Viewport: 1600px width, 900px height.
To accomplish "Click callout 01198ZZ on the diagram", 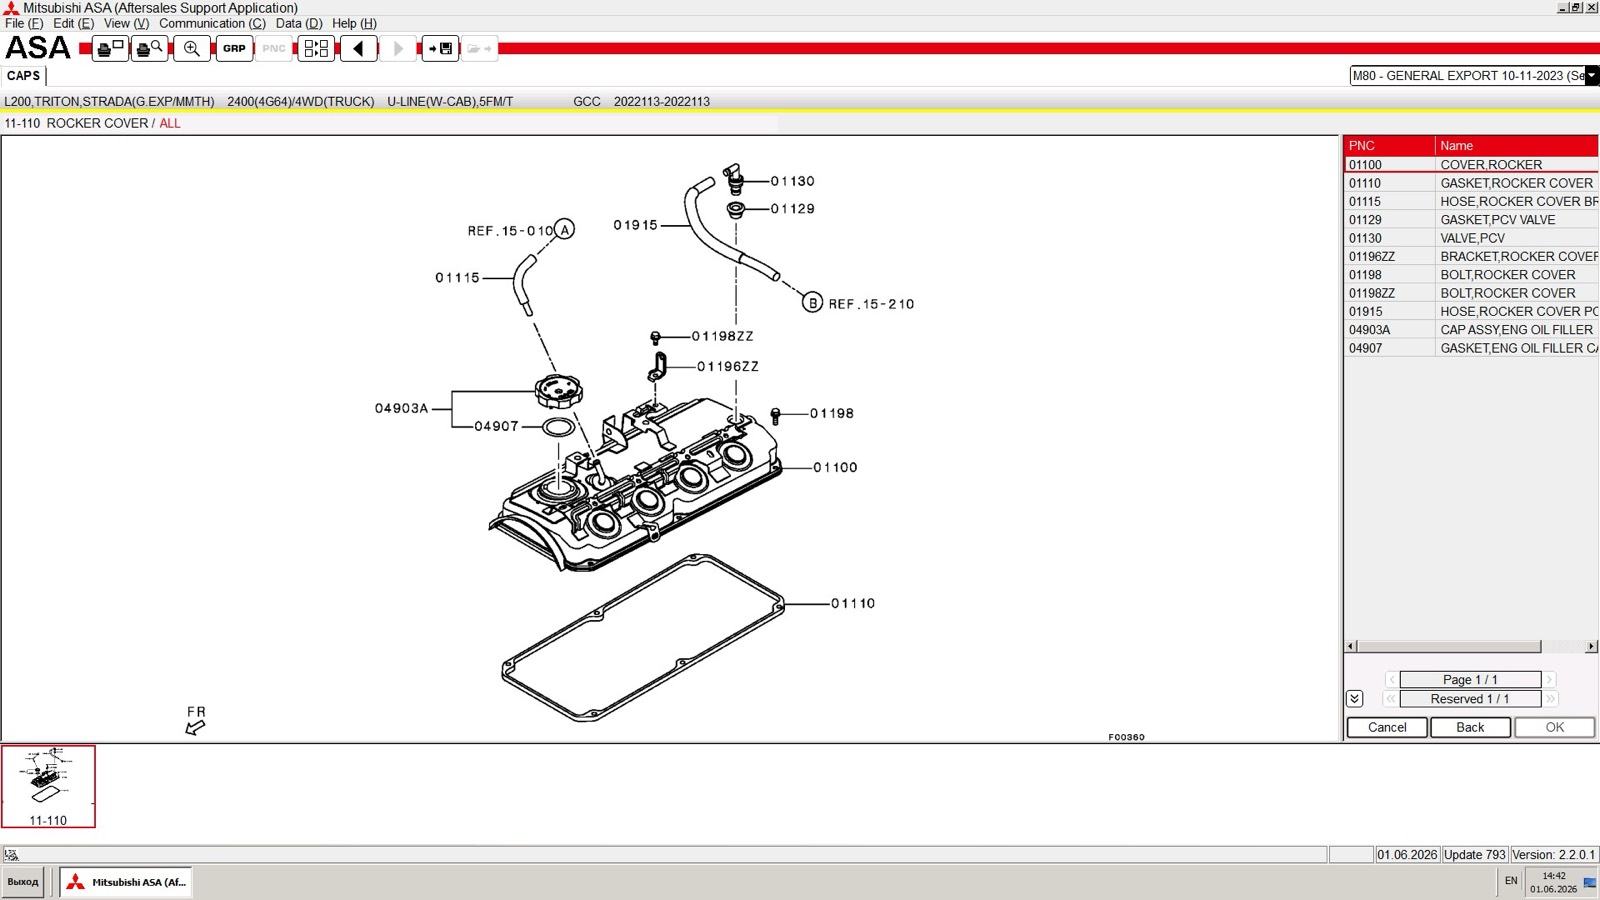I will pos(722,337).
